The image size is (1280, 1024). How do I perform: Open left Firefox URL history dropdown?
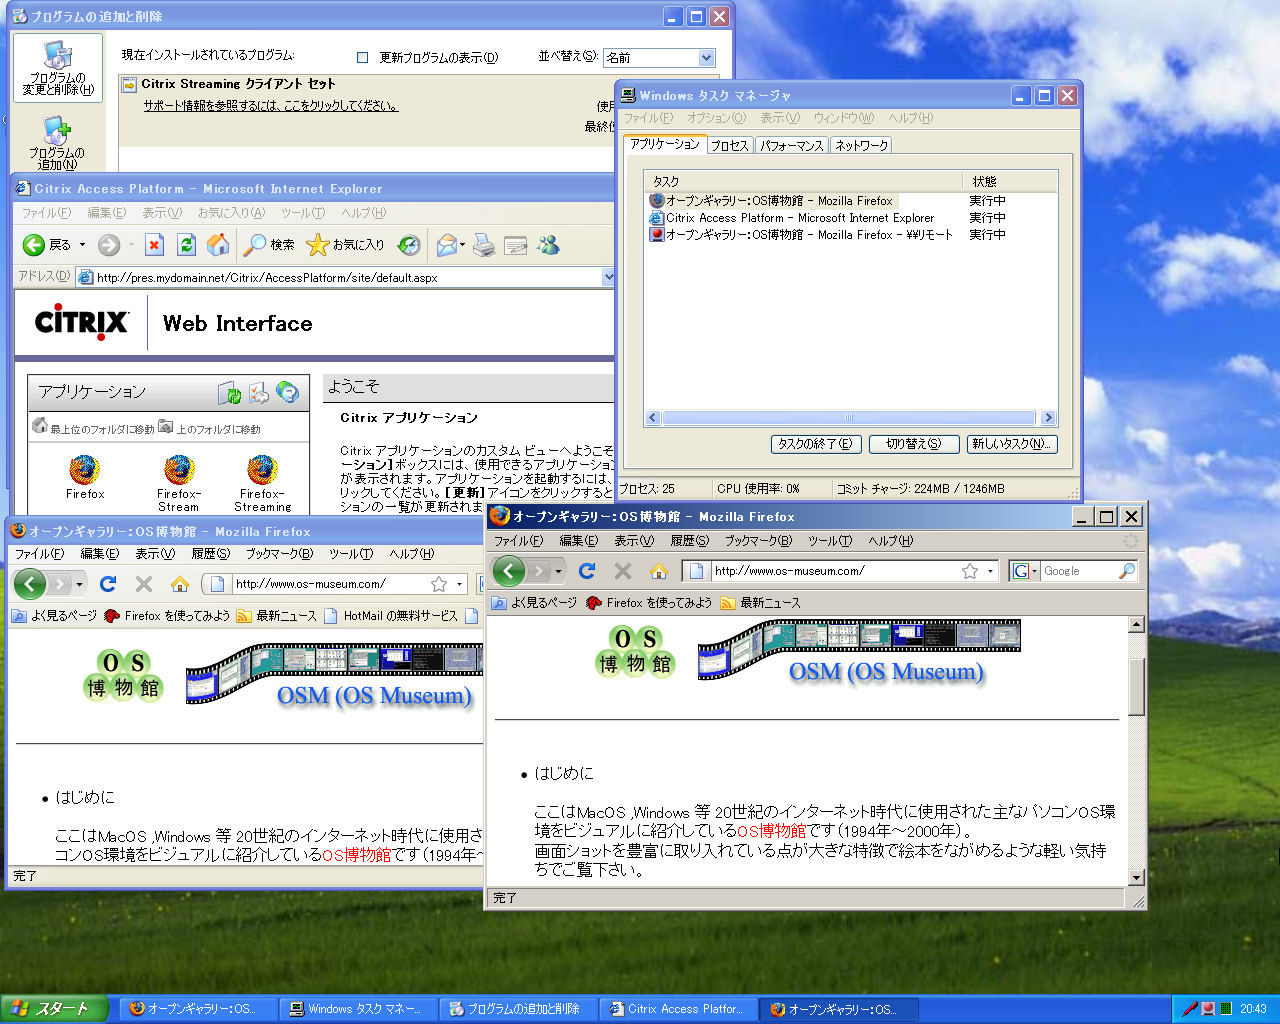click(459, 584)
